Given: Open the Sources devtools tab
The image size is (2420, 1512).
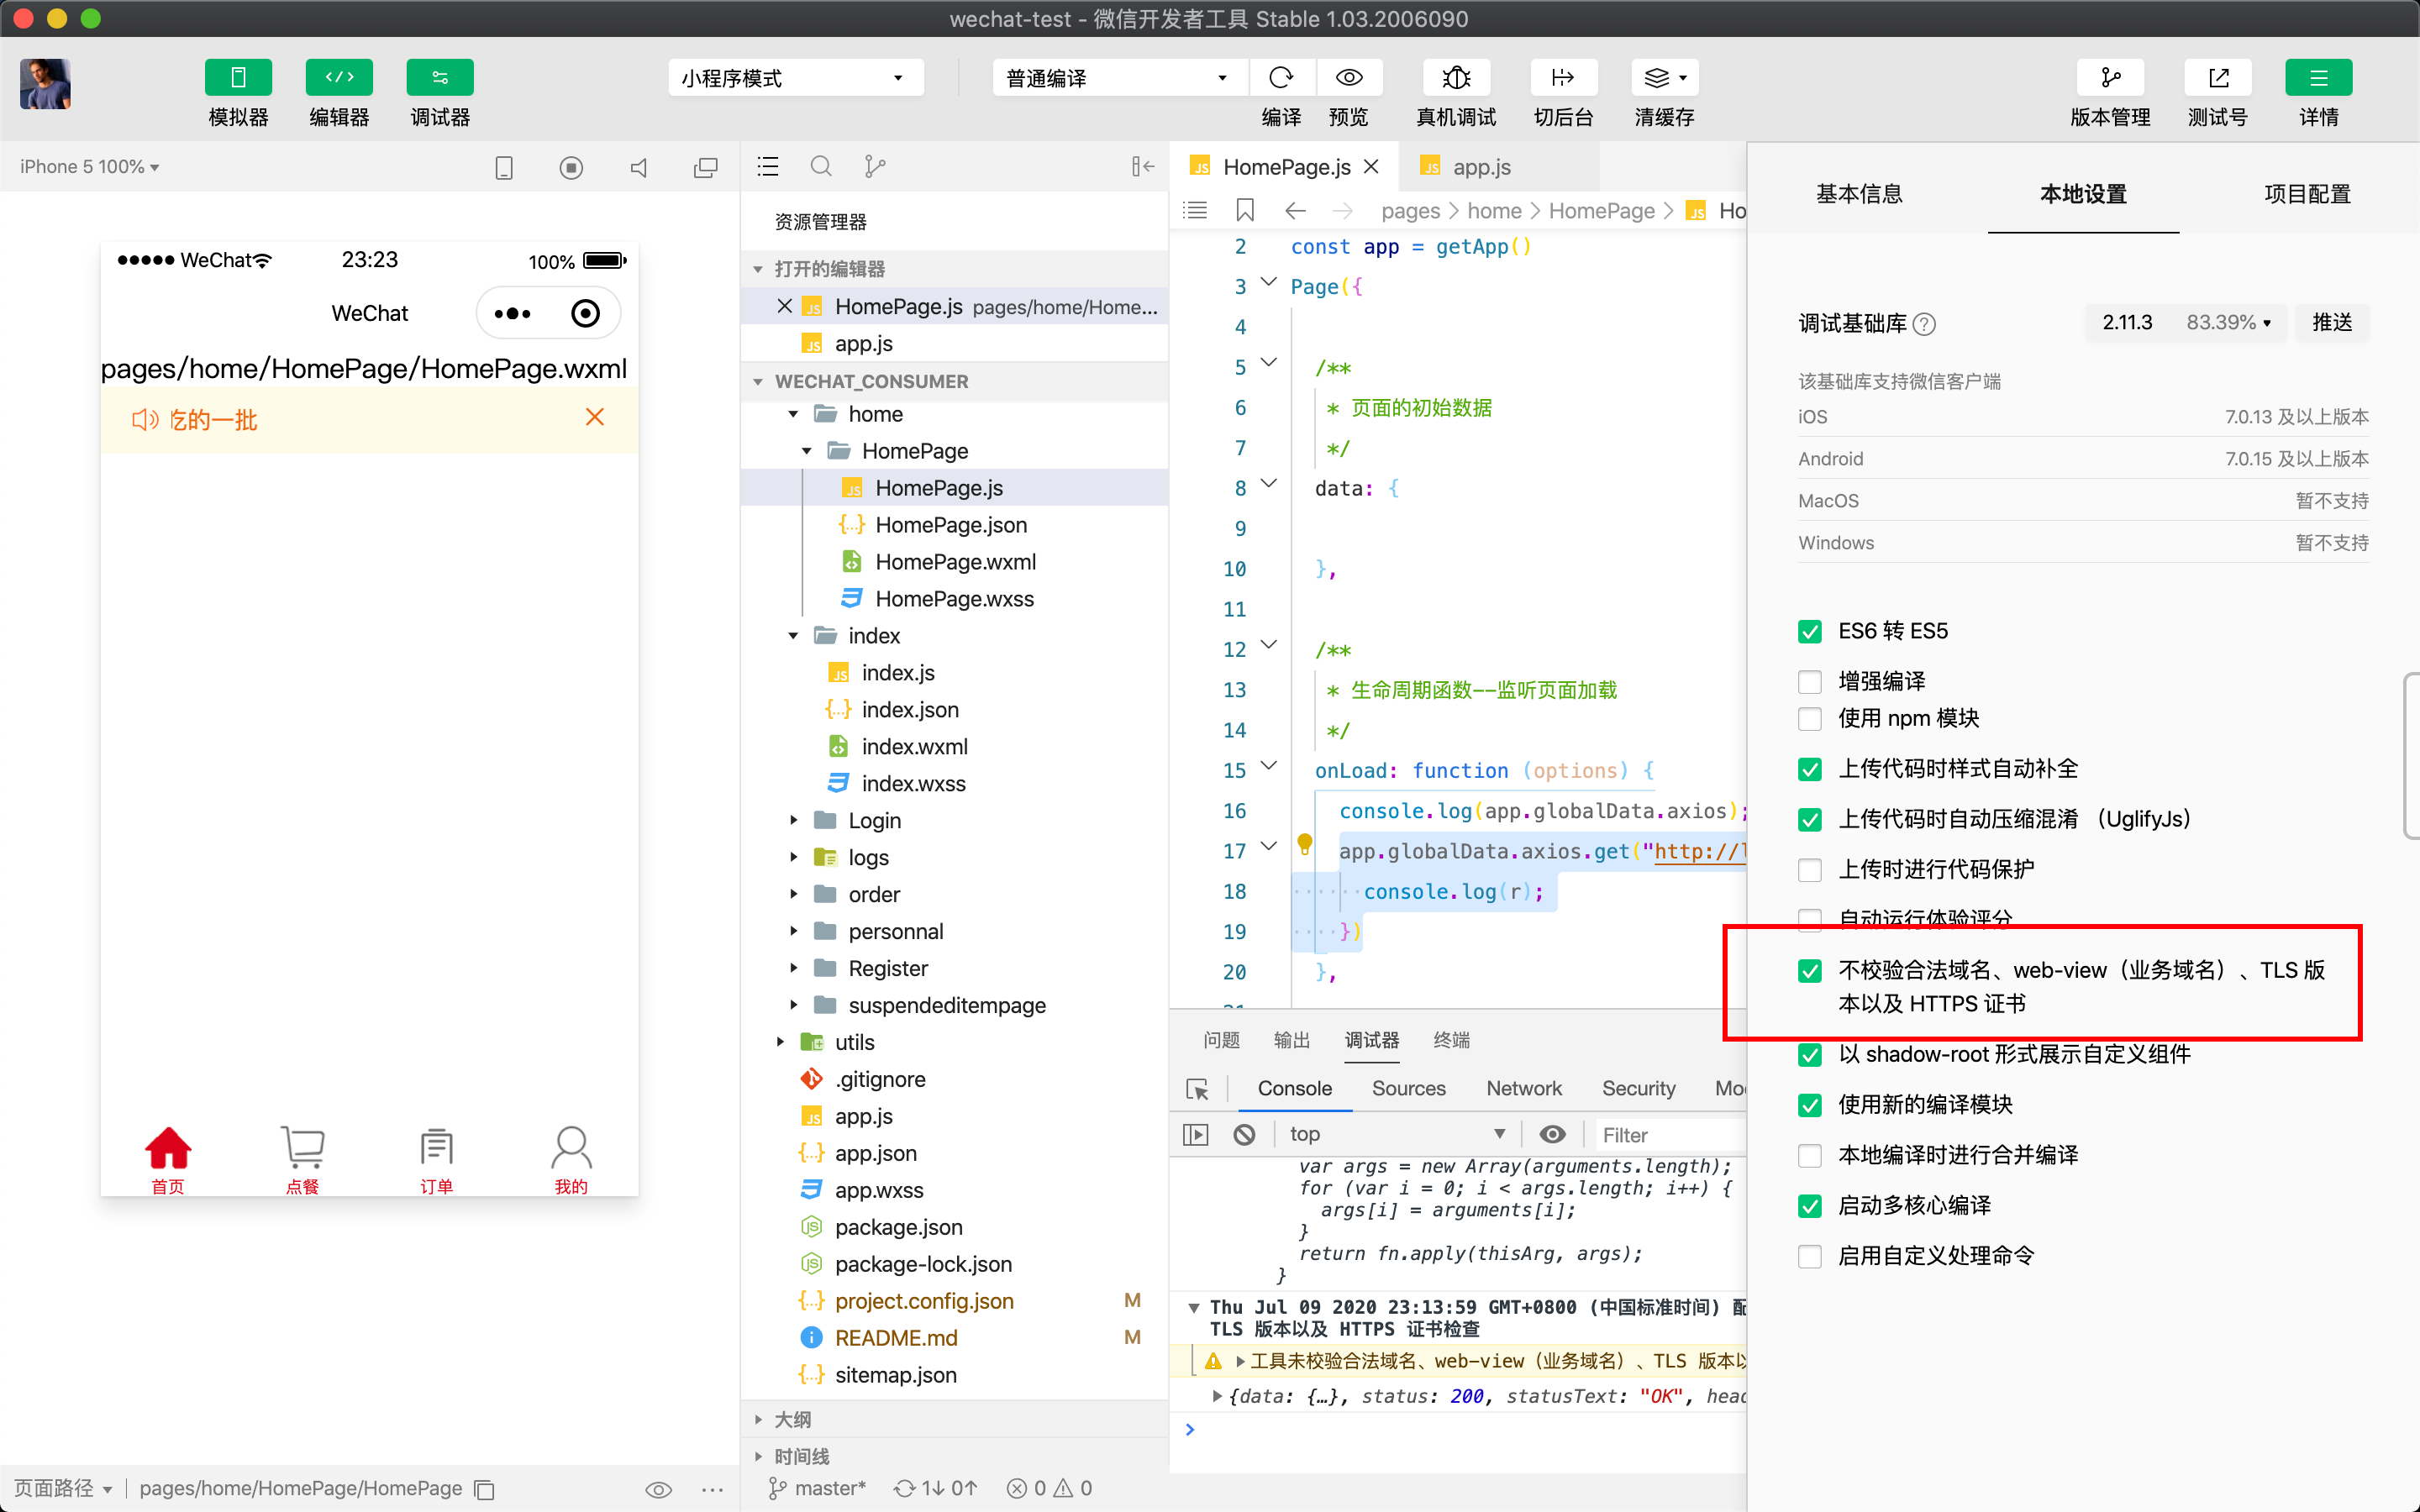Looking at the screenshot, I should (x=1408, y=1089).
